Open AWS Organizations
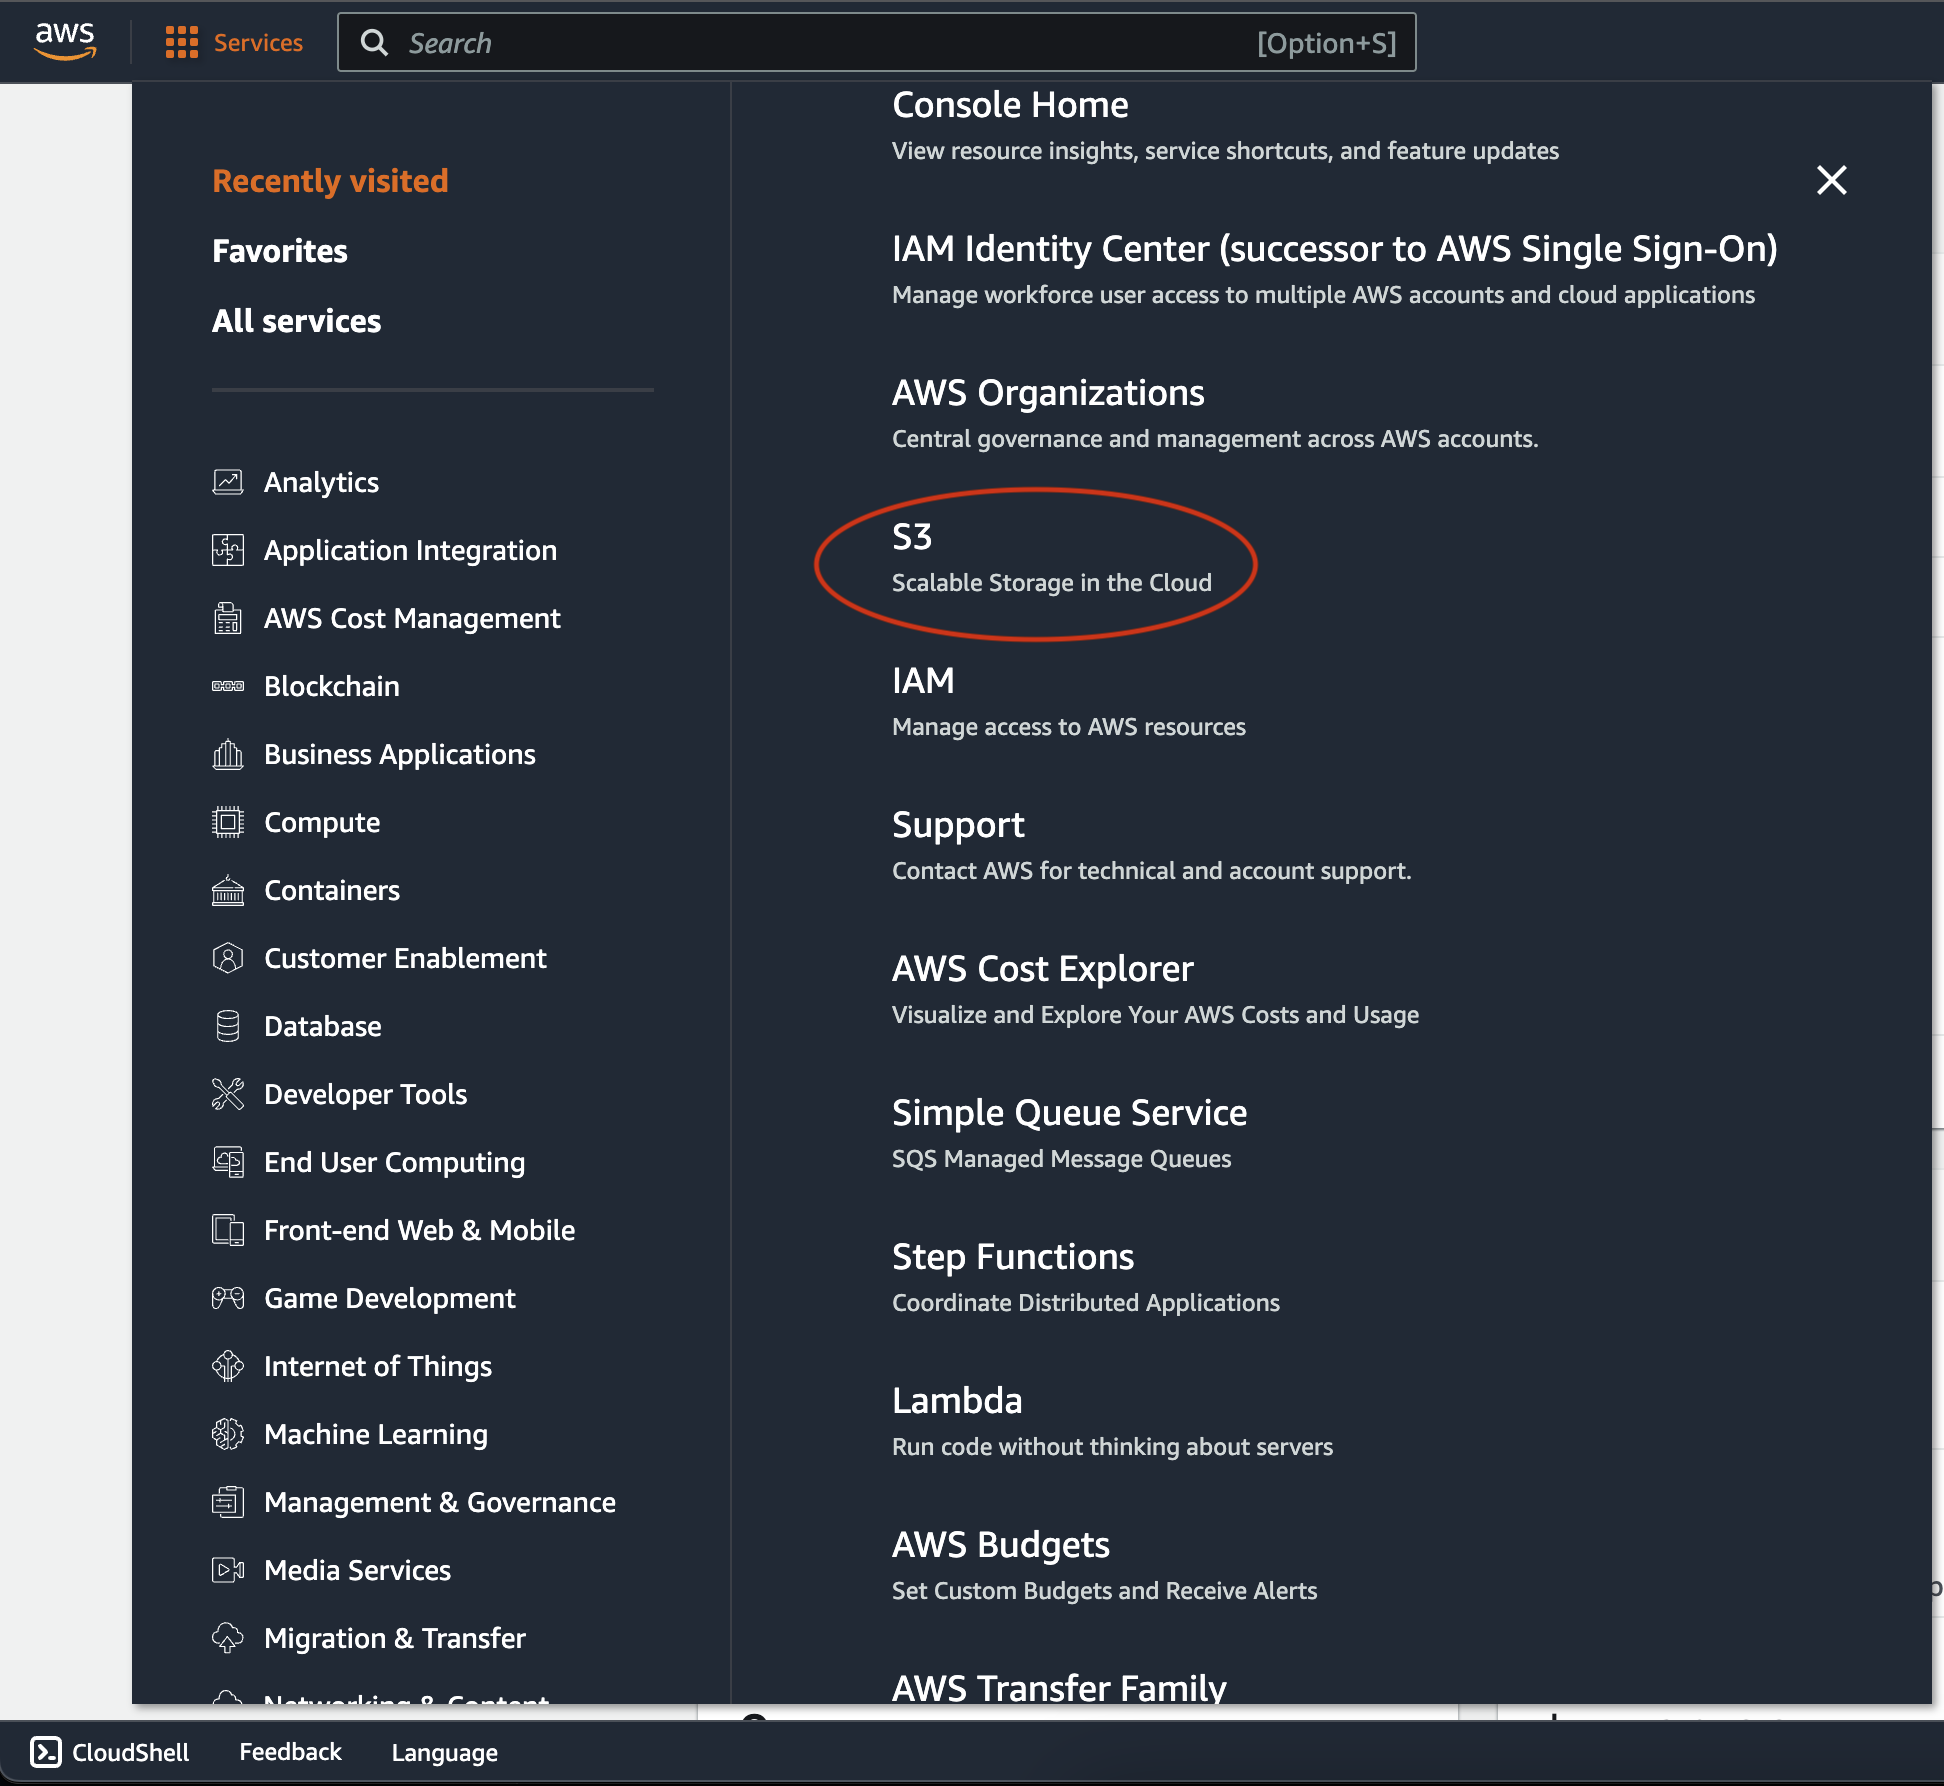 [1048, 393]
